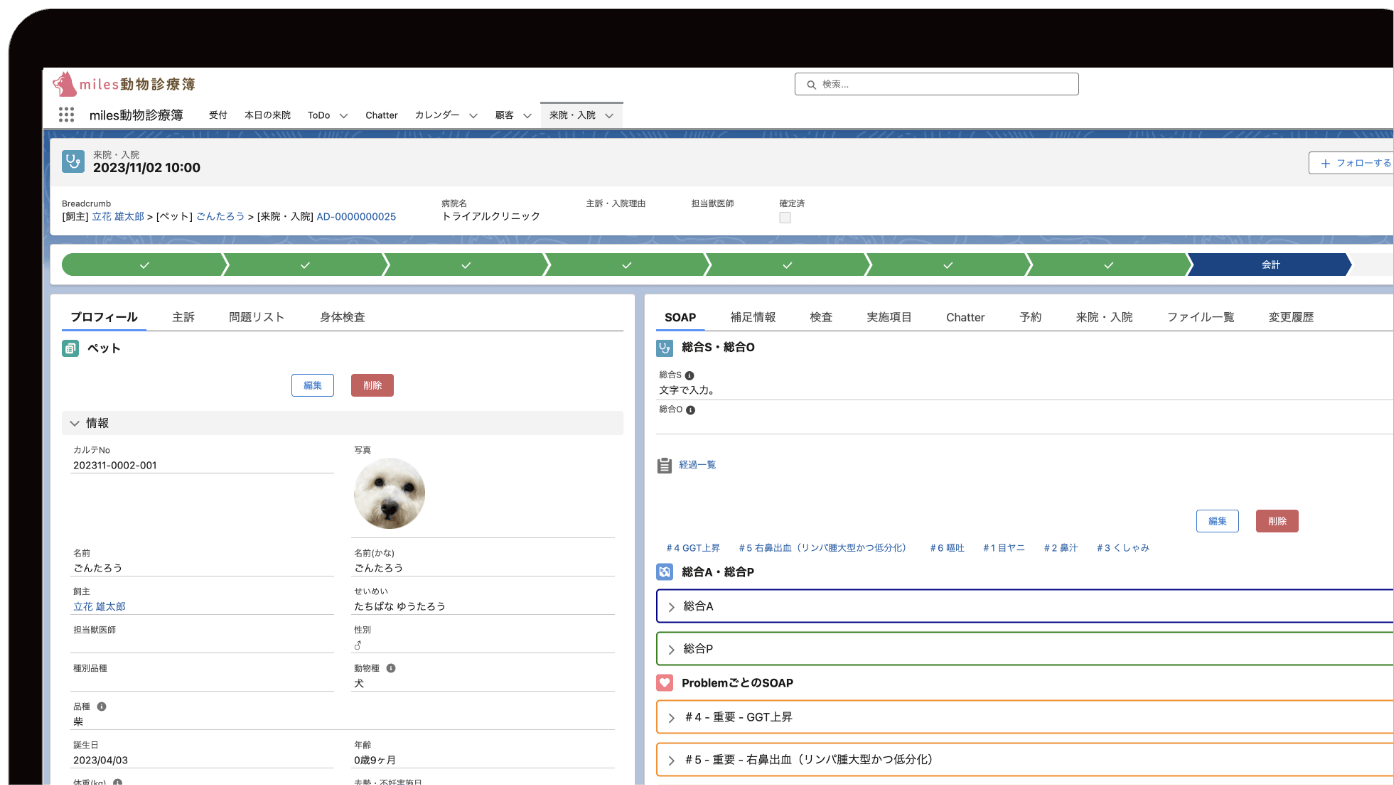Viewport: 1394px width, 785px height.
Task: Toggle the 確定済 checkbox
Action: click(785, 217)
